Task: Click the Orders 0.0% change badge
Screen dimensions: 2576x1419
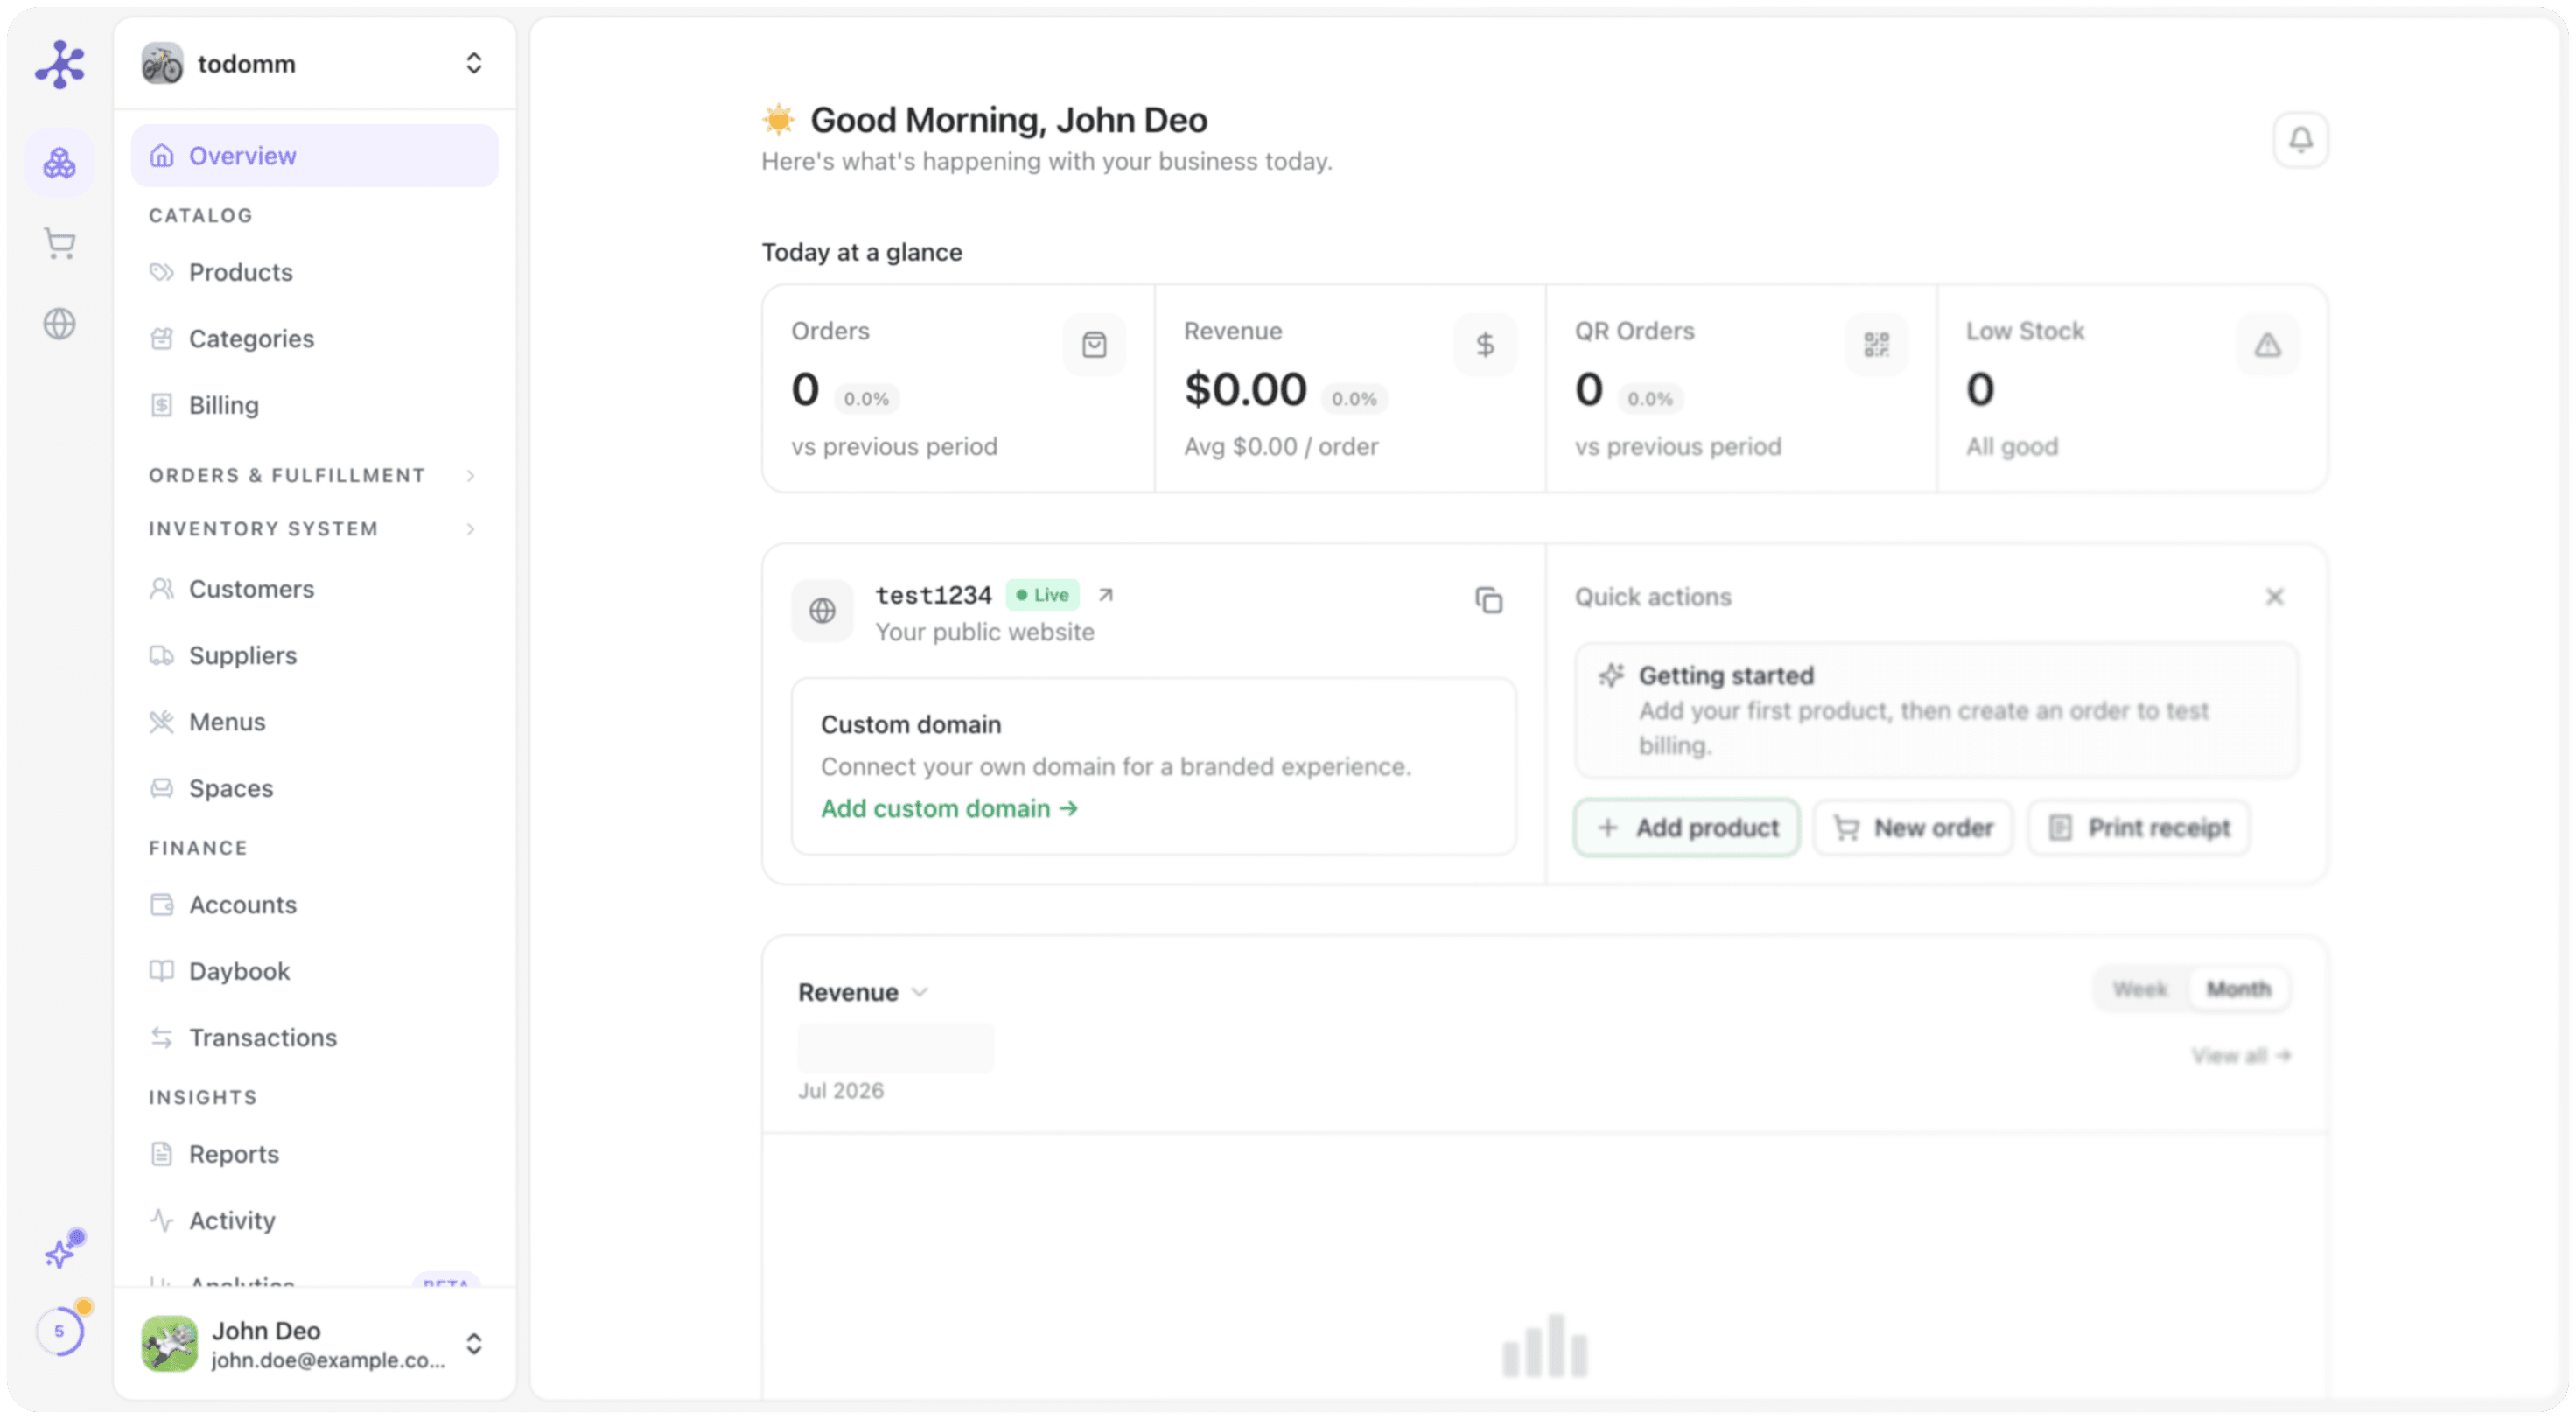Action: click(866, 399)
